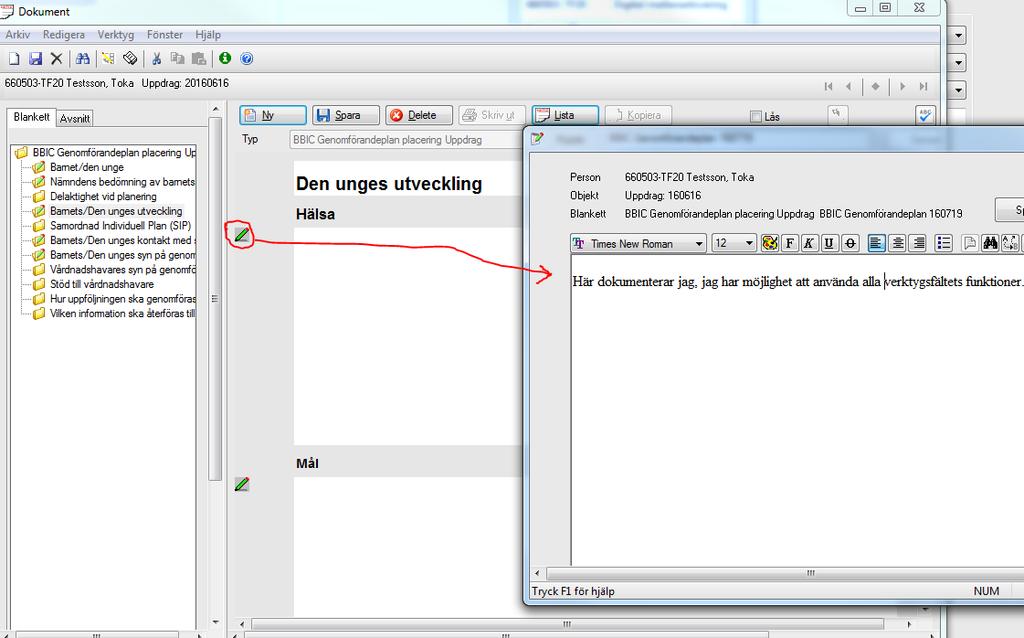Select Barnets/Den unges utveckling tree item

tap(116, 211)
